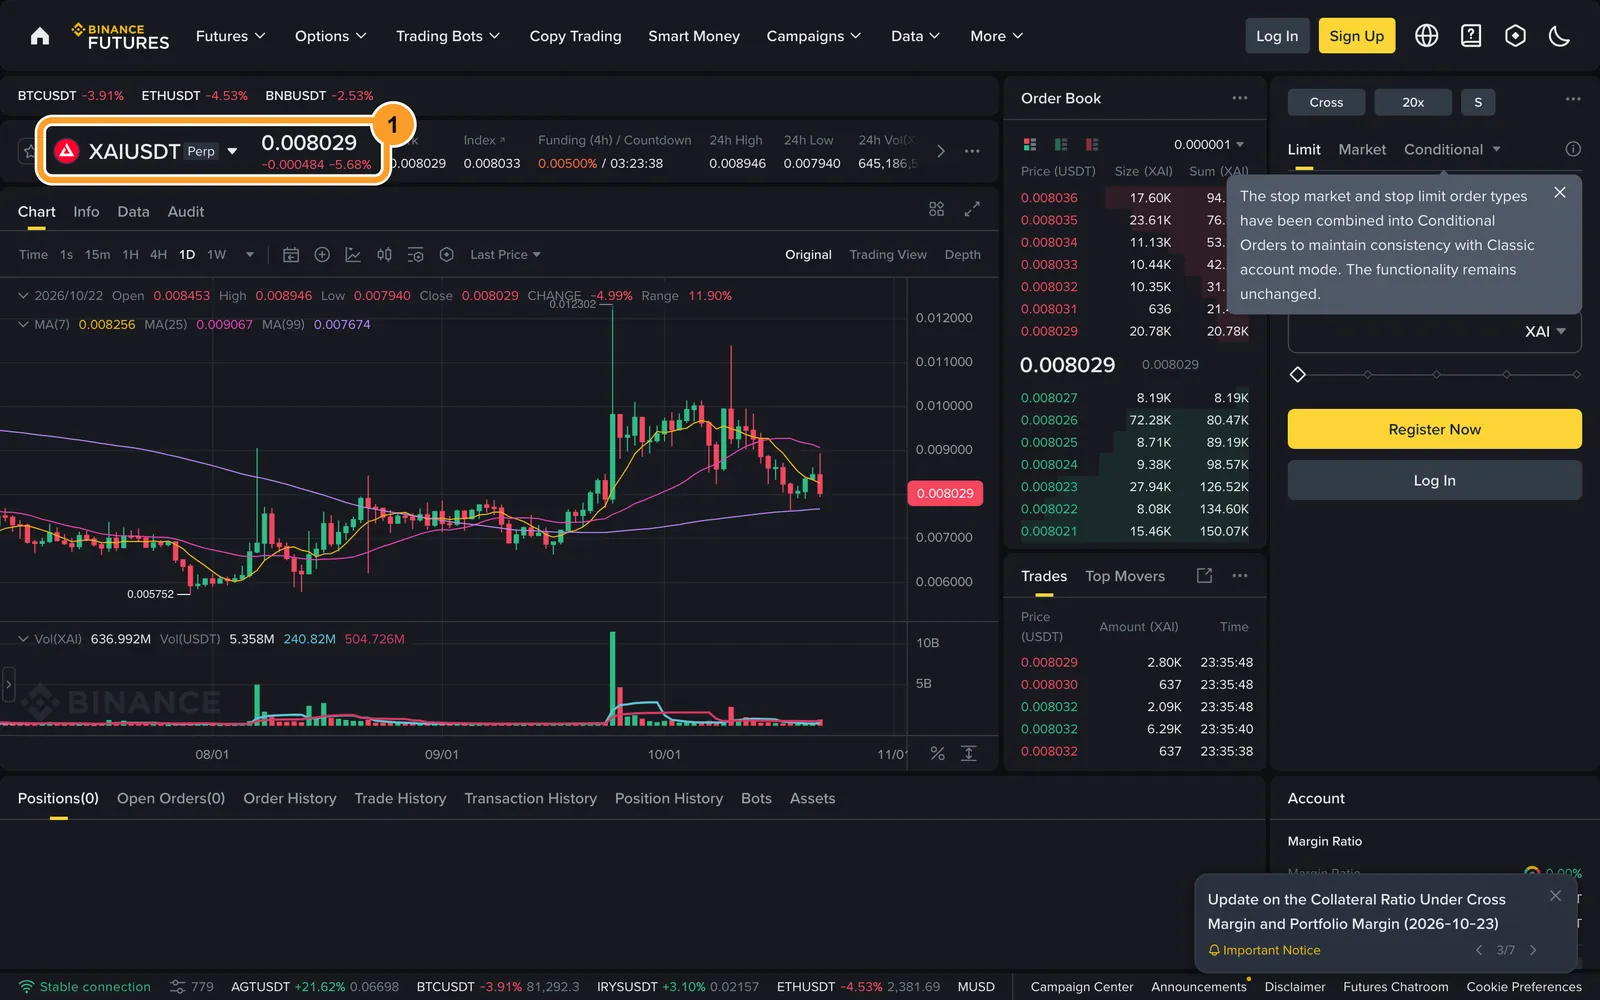The height and width of the screenshot is (1000, 1600).
Task: Select the 1s time interval
Action: click(x=66, y=255)
